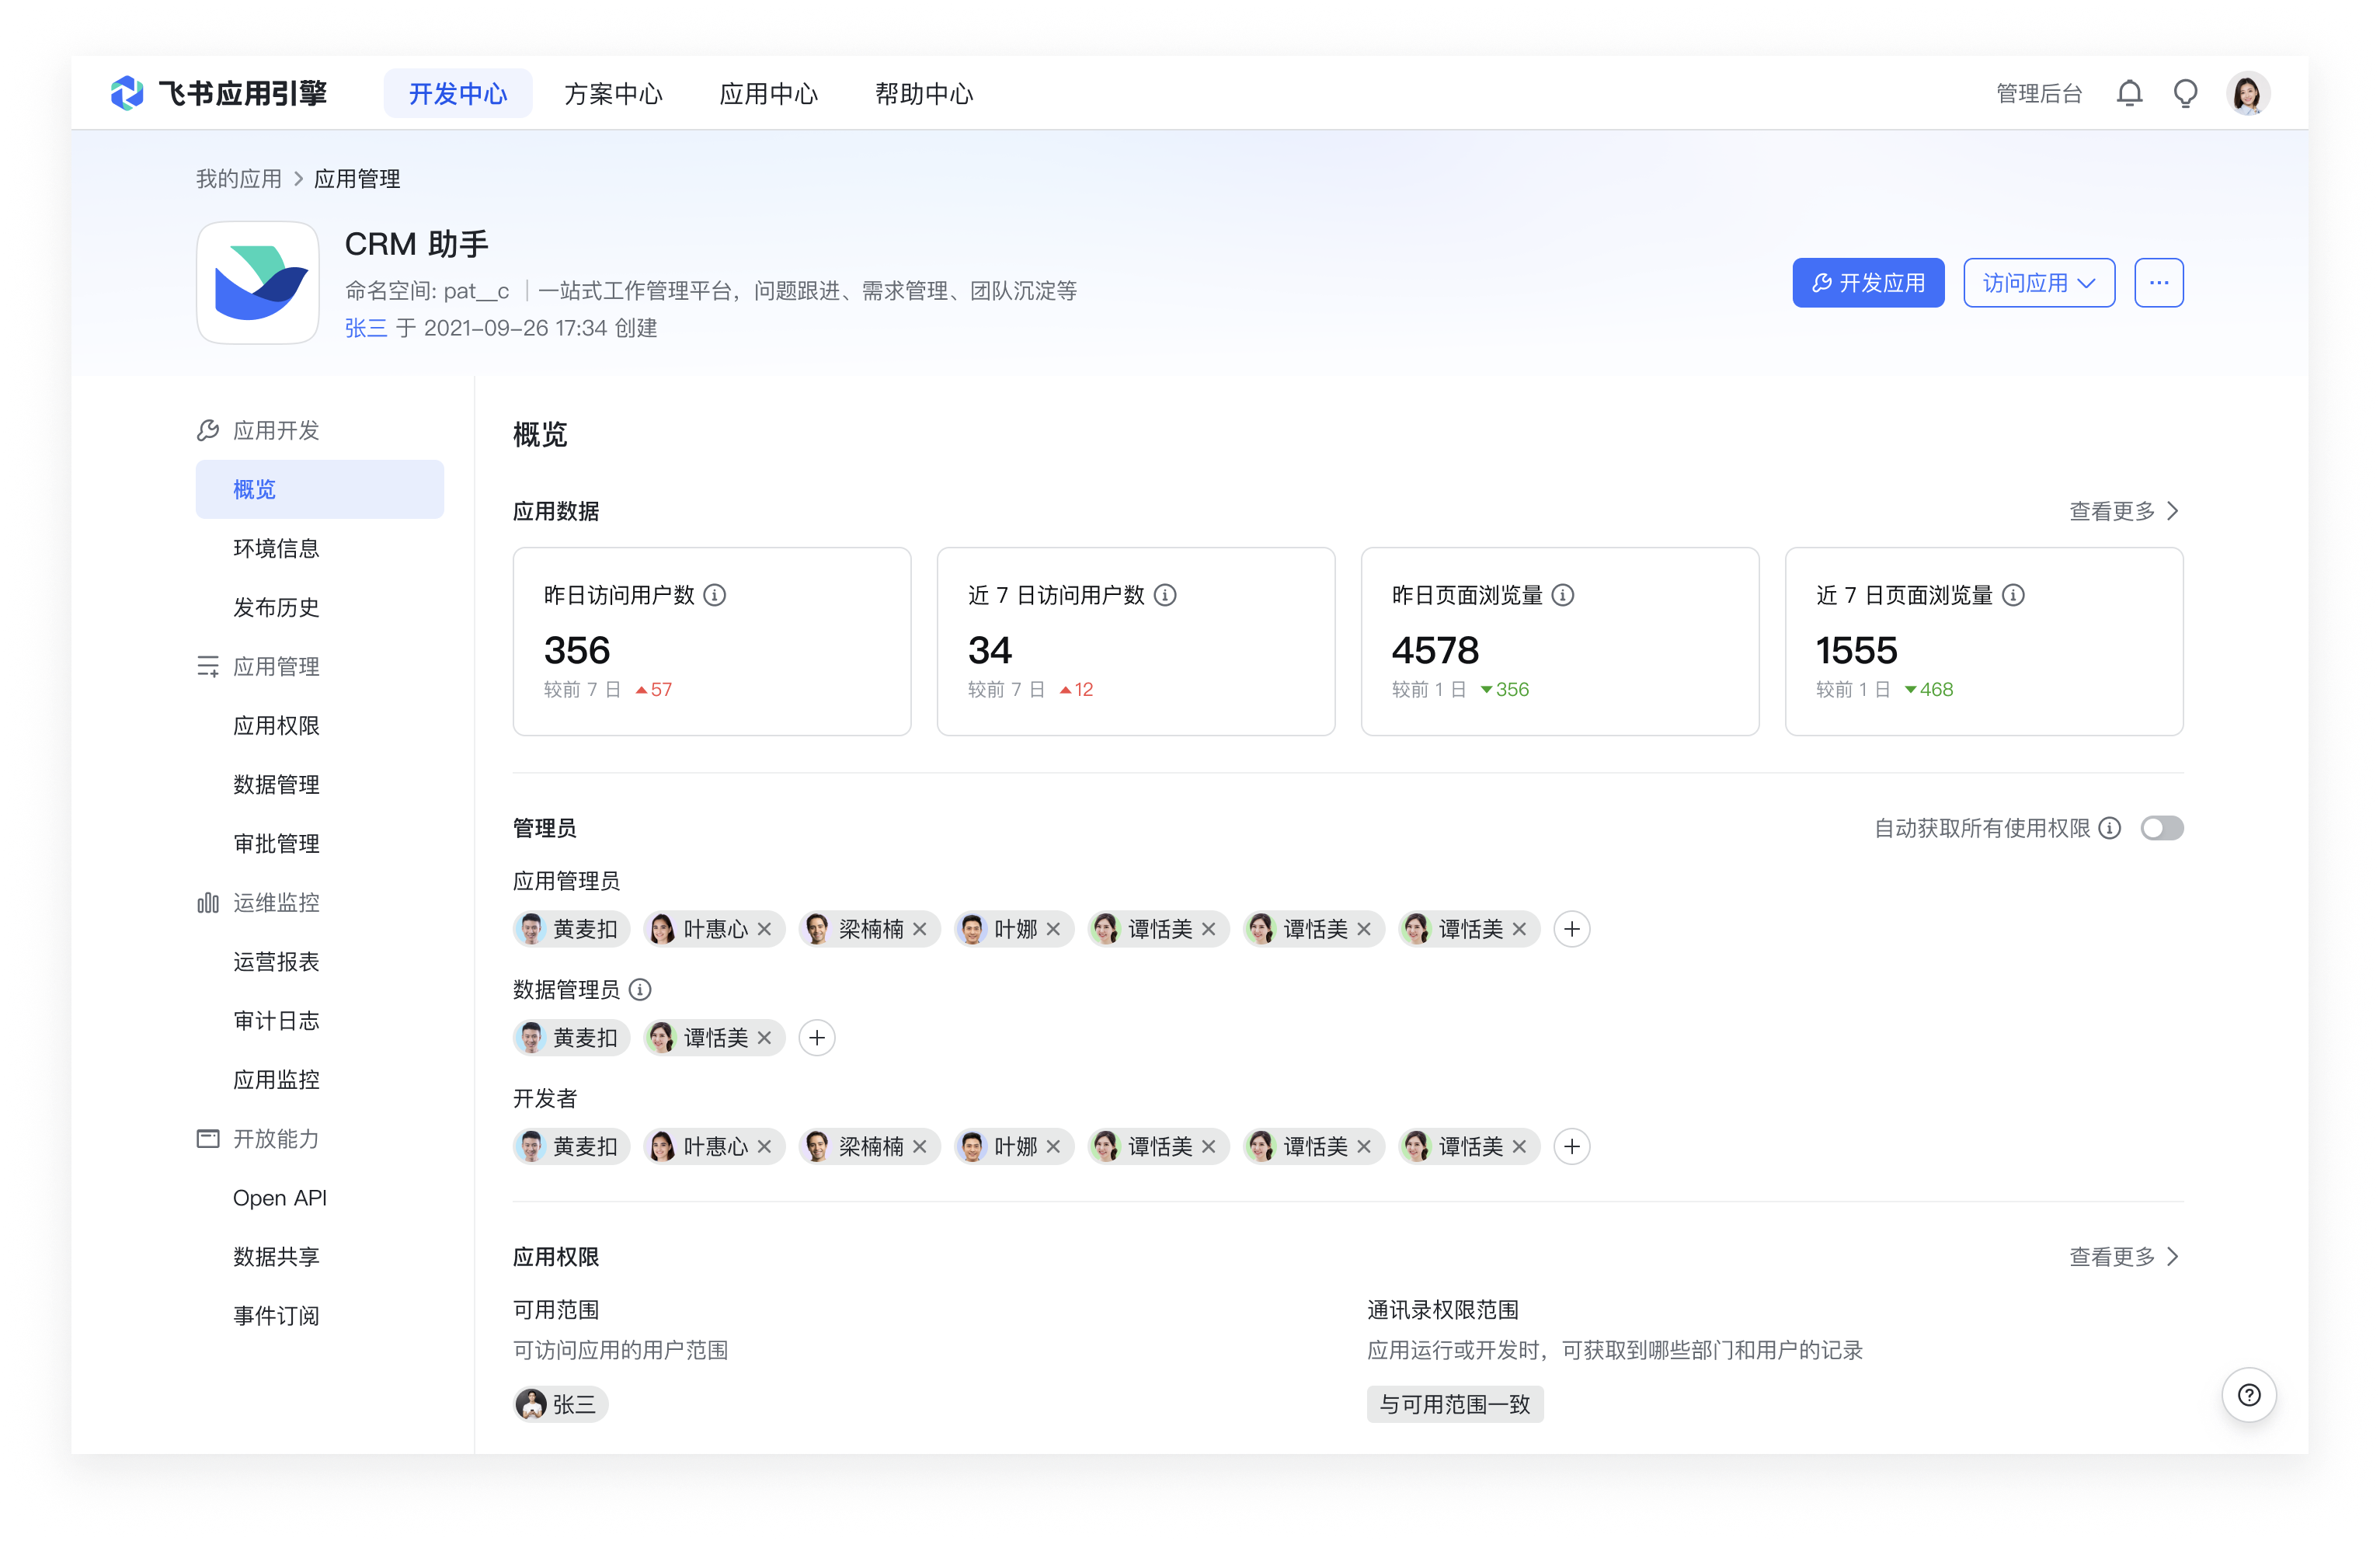2380x1541 pixels.
Task: Expand the 访问应用 dropdown
Action: (2038, 282)
